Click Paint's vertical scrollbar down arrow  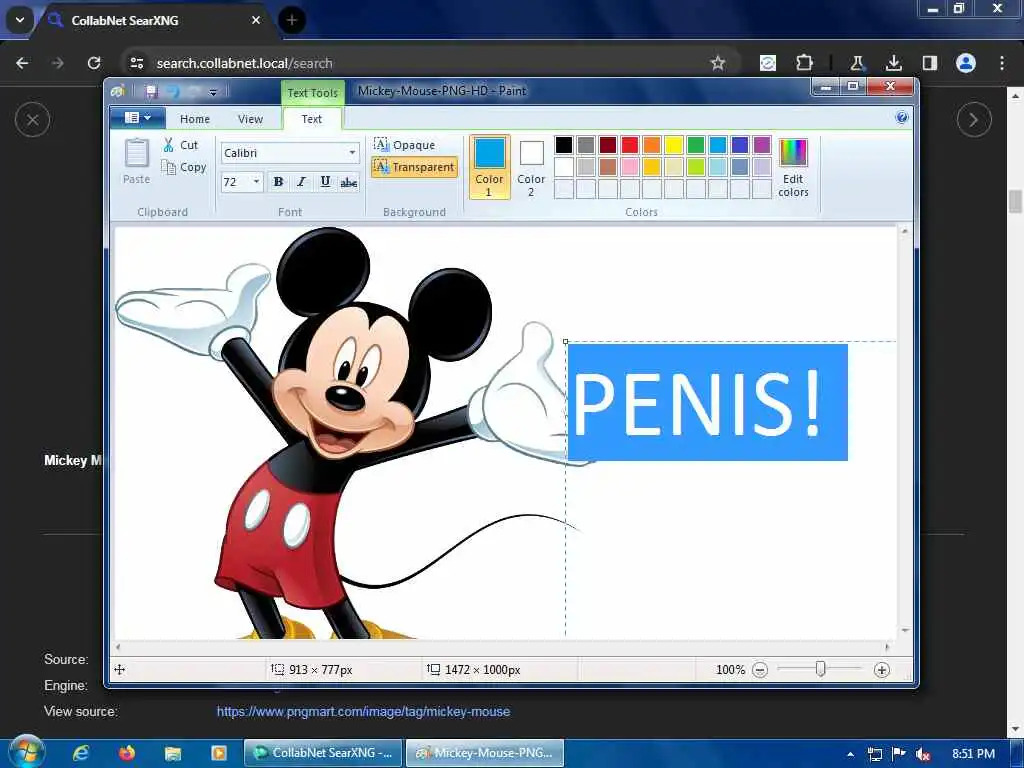pos(904,631)
